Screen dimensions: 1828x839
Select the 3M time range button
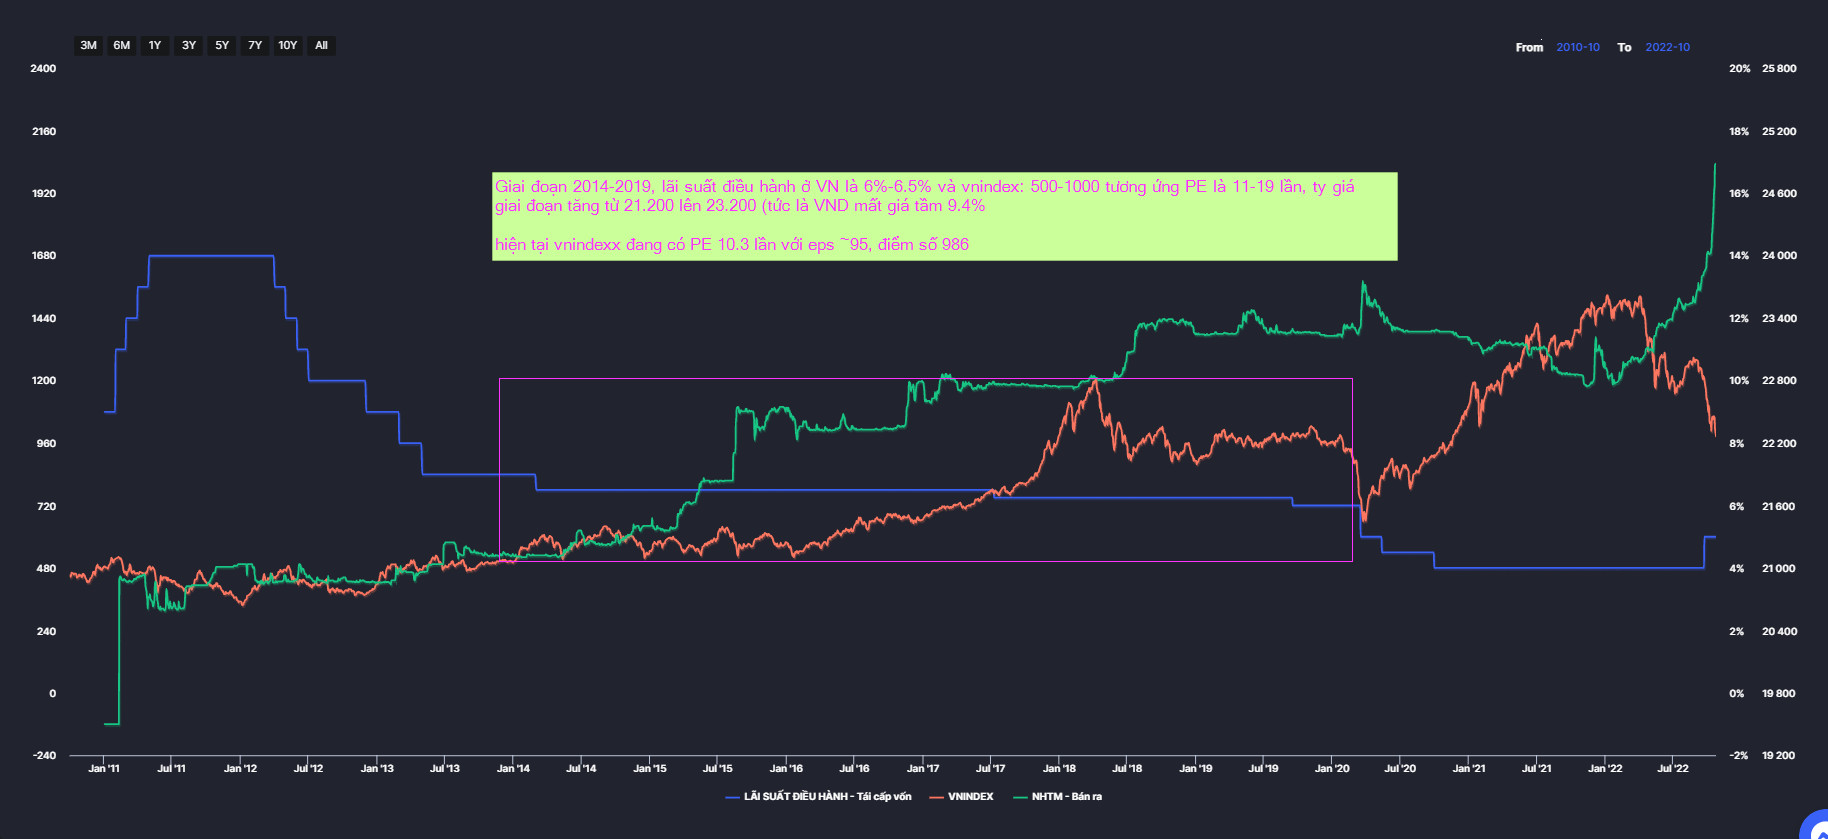tap(89, 46)
